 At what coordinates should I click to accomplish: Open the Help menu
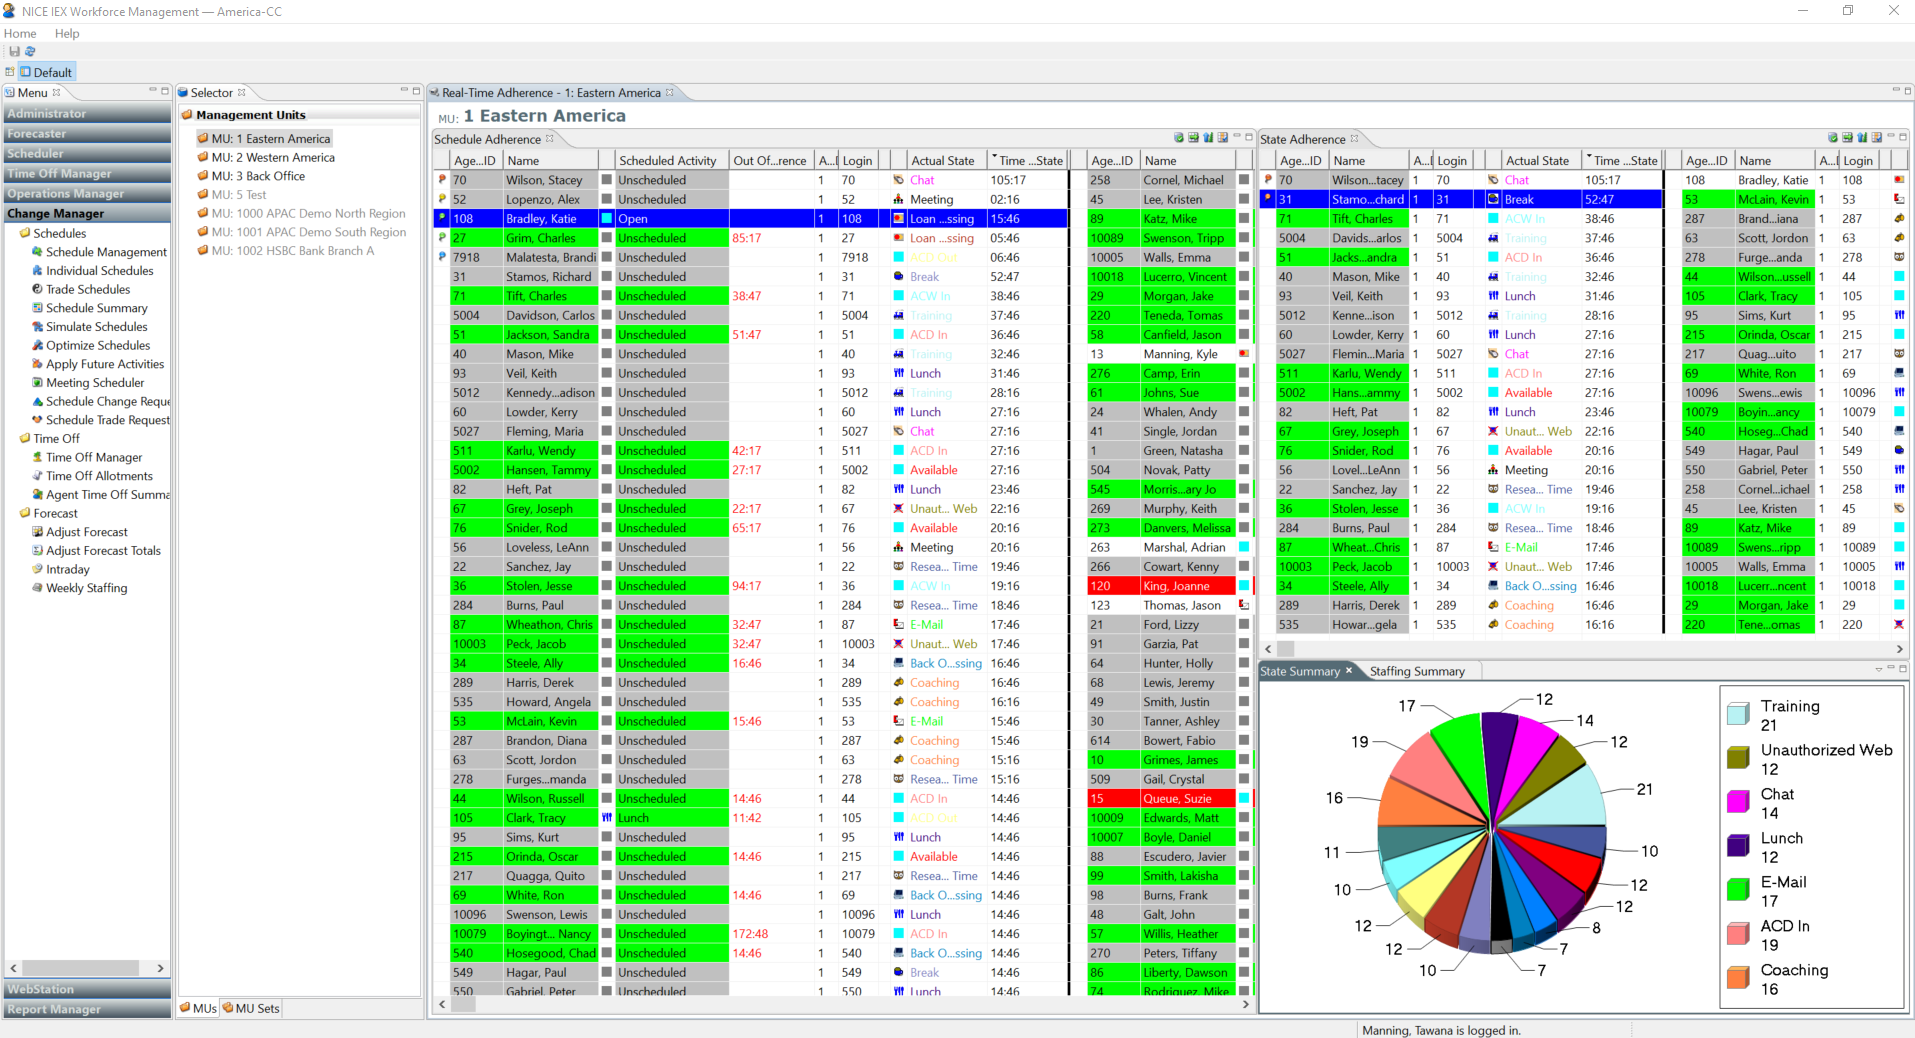point(67,33)
